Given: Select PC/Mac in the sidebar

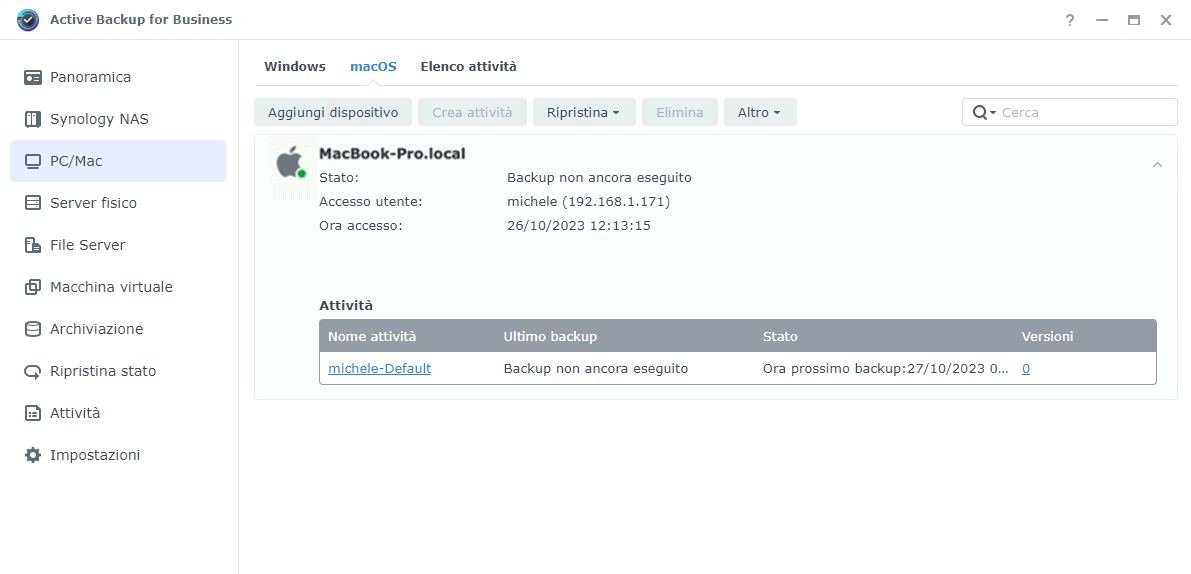Looking at the screenshot, I should (x=118, y=161).
